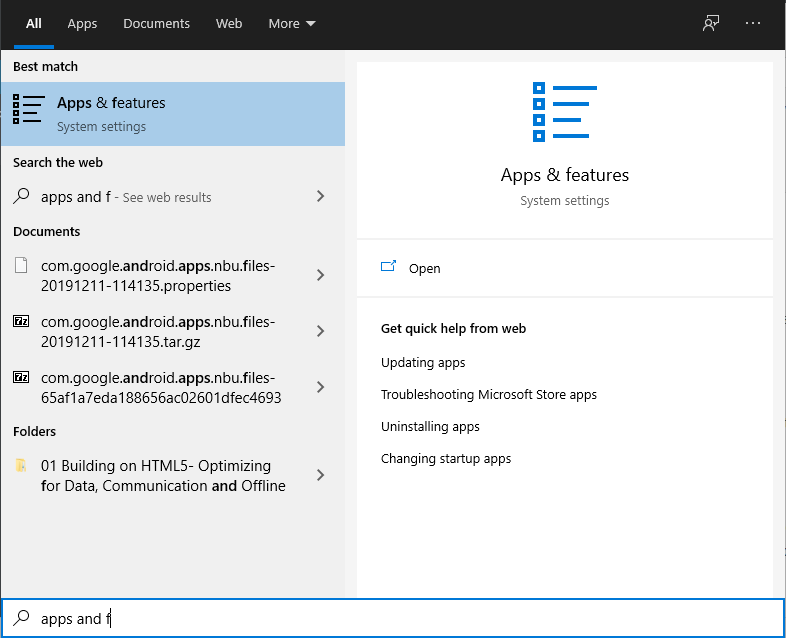Expand the More filter dropdown
The height and width of the screenshot is (638, 786).
click(x=292, y=23)
